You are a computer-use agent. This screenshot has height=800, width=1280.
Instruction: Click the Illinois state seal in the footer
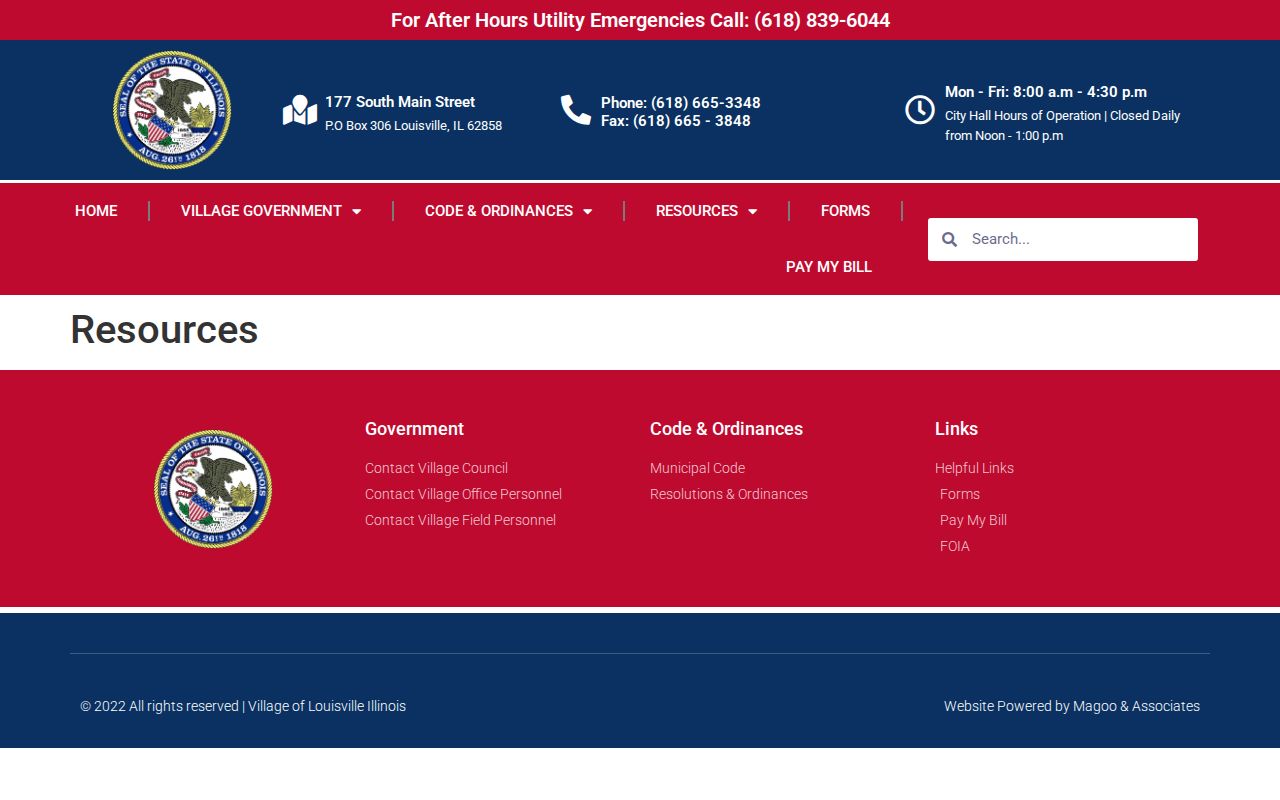click(x=213, y=489)
